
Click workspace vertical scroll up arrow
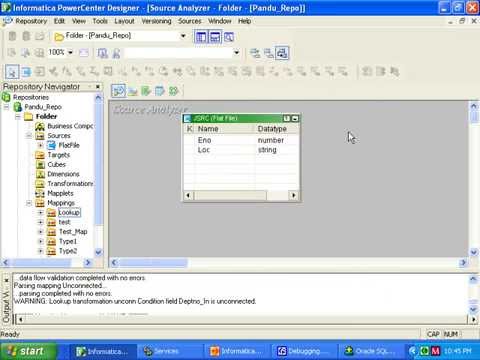[x=474, y=106]
